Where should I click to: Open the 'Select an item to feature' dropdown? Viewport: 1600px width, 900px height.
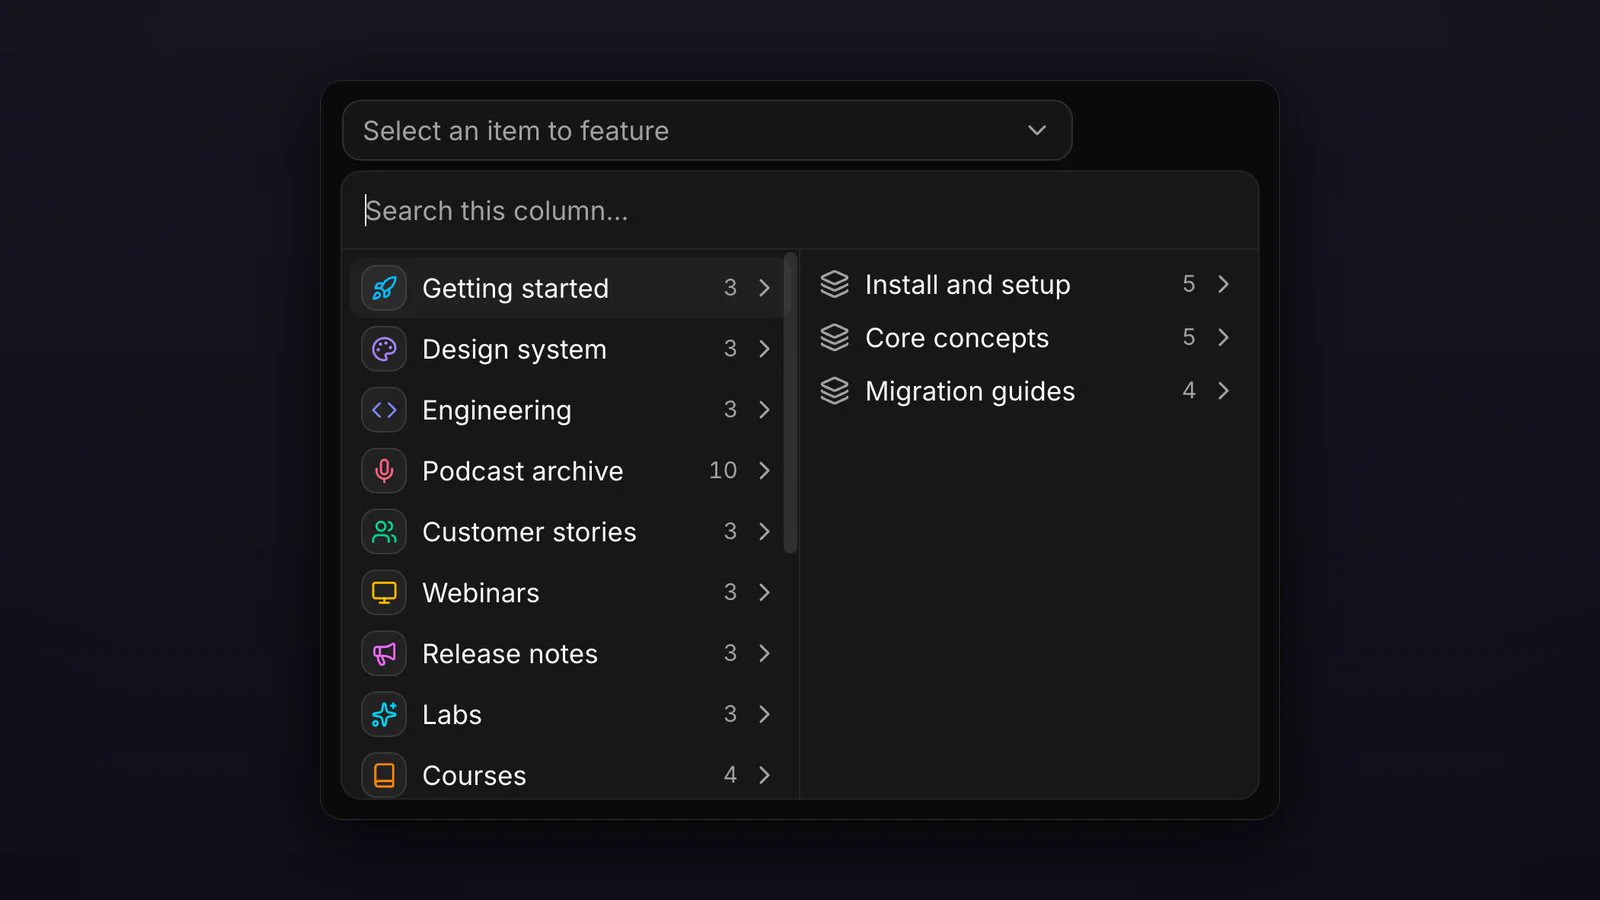(x=707, y=130)
